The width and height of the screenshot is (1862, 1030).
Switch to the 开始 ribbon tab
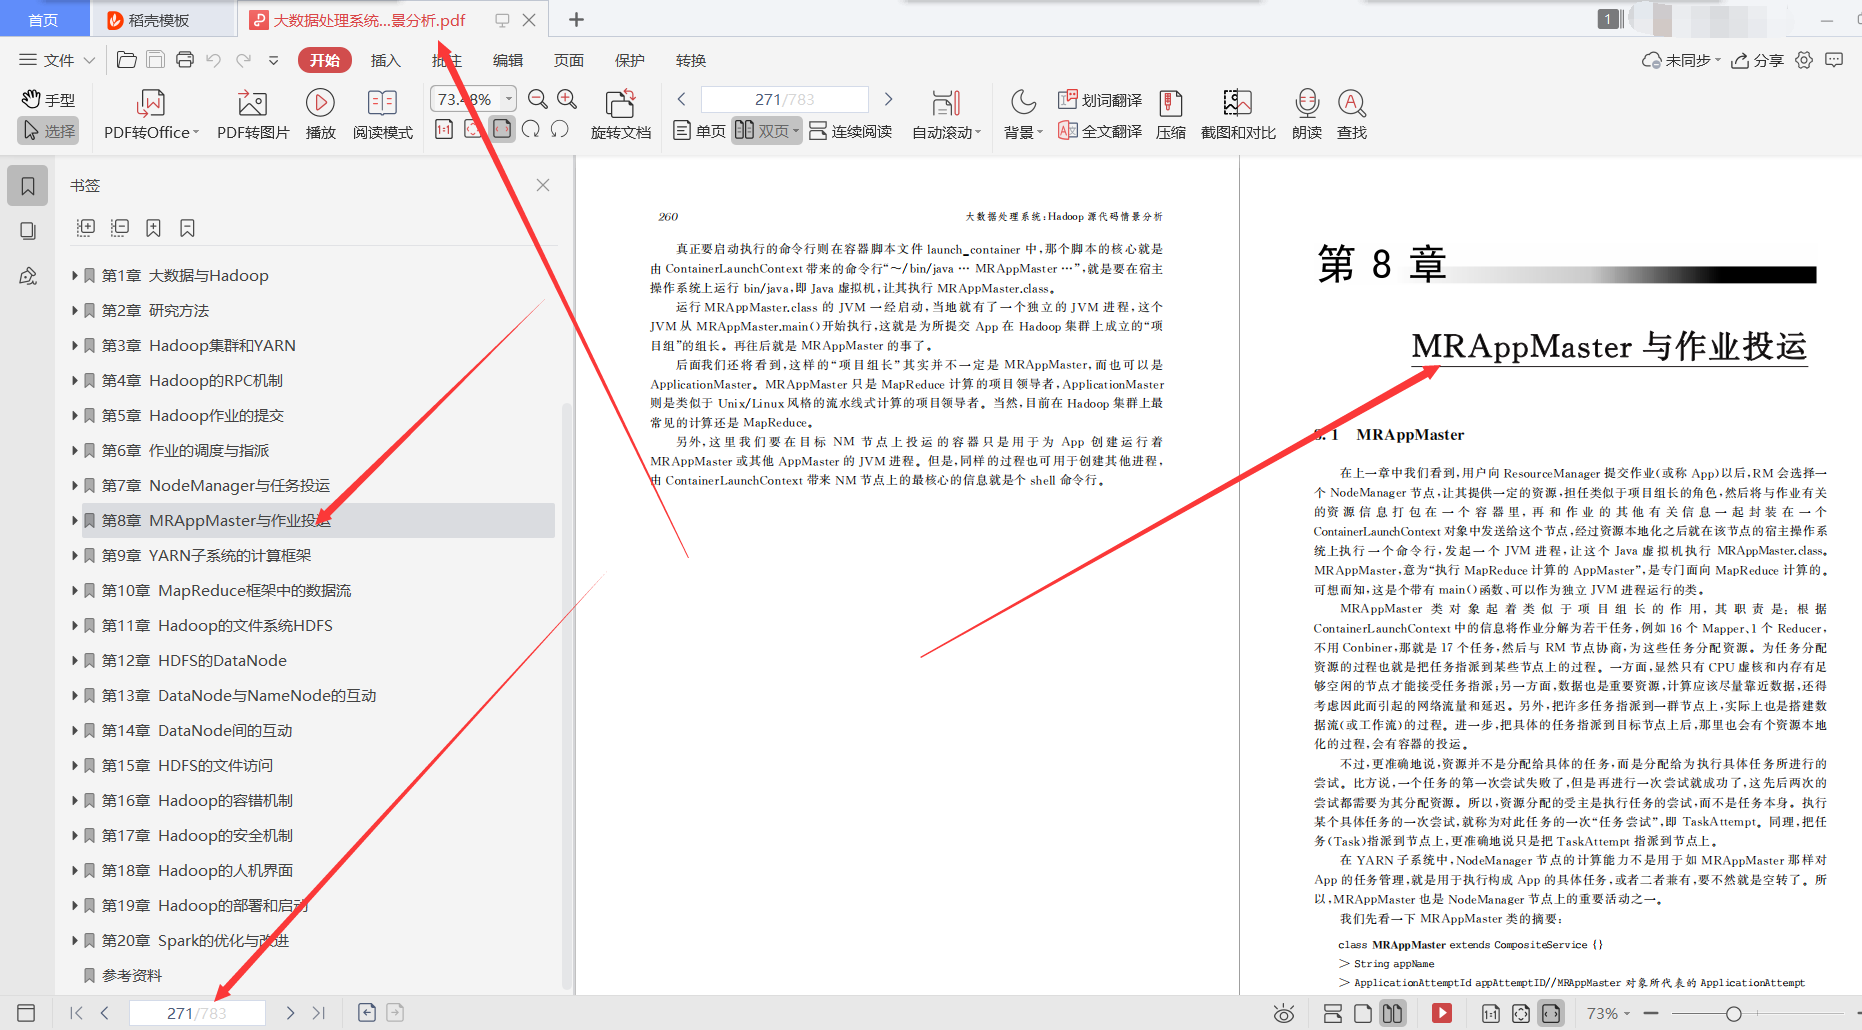point(325,60)
